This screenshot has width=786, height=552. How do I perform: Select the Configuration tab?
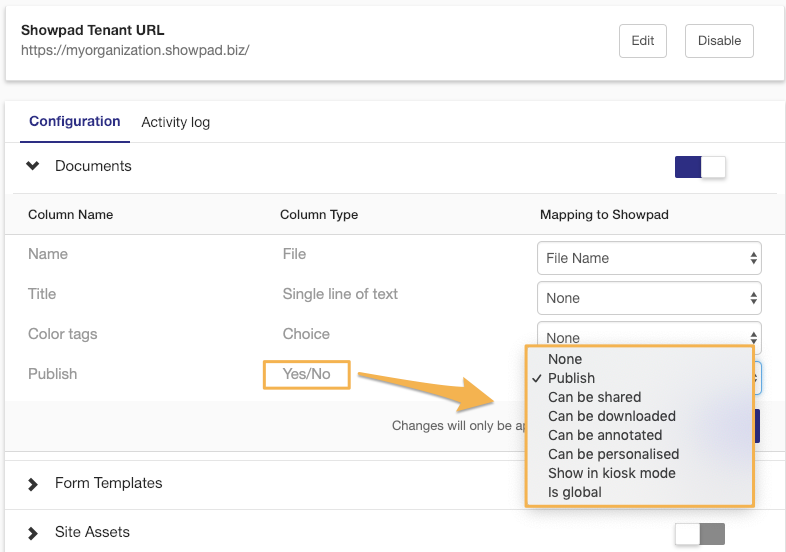pos(74,121)
